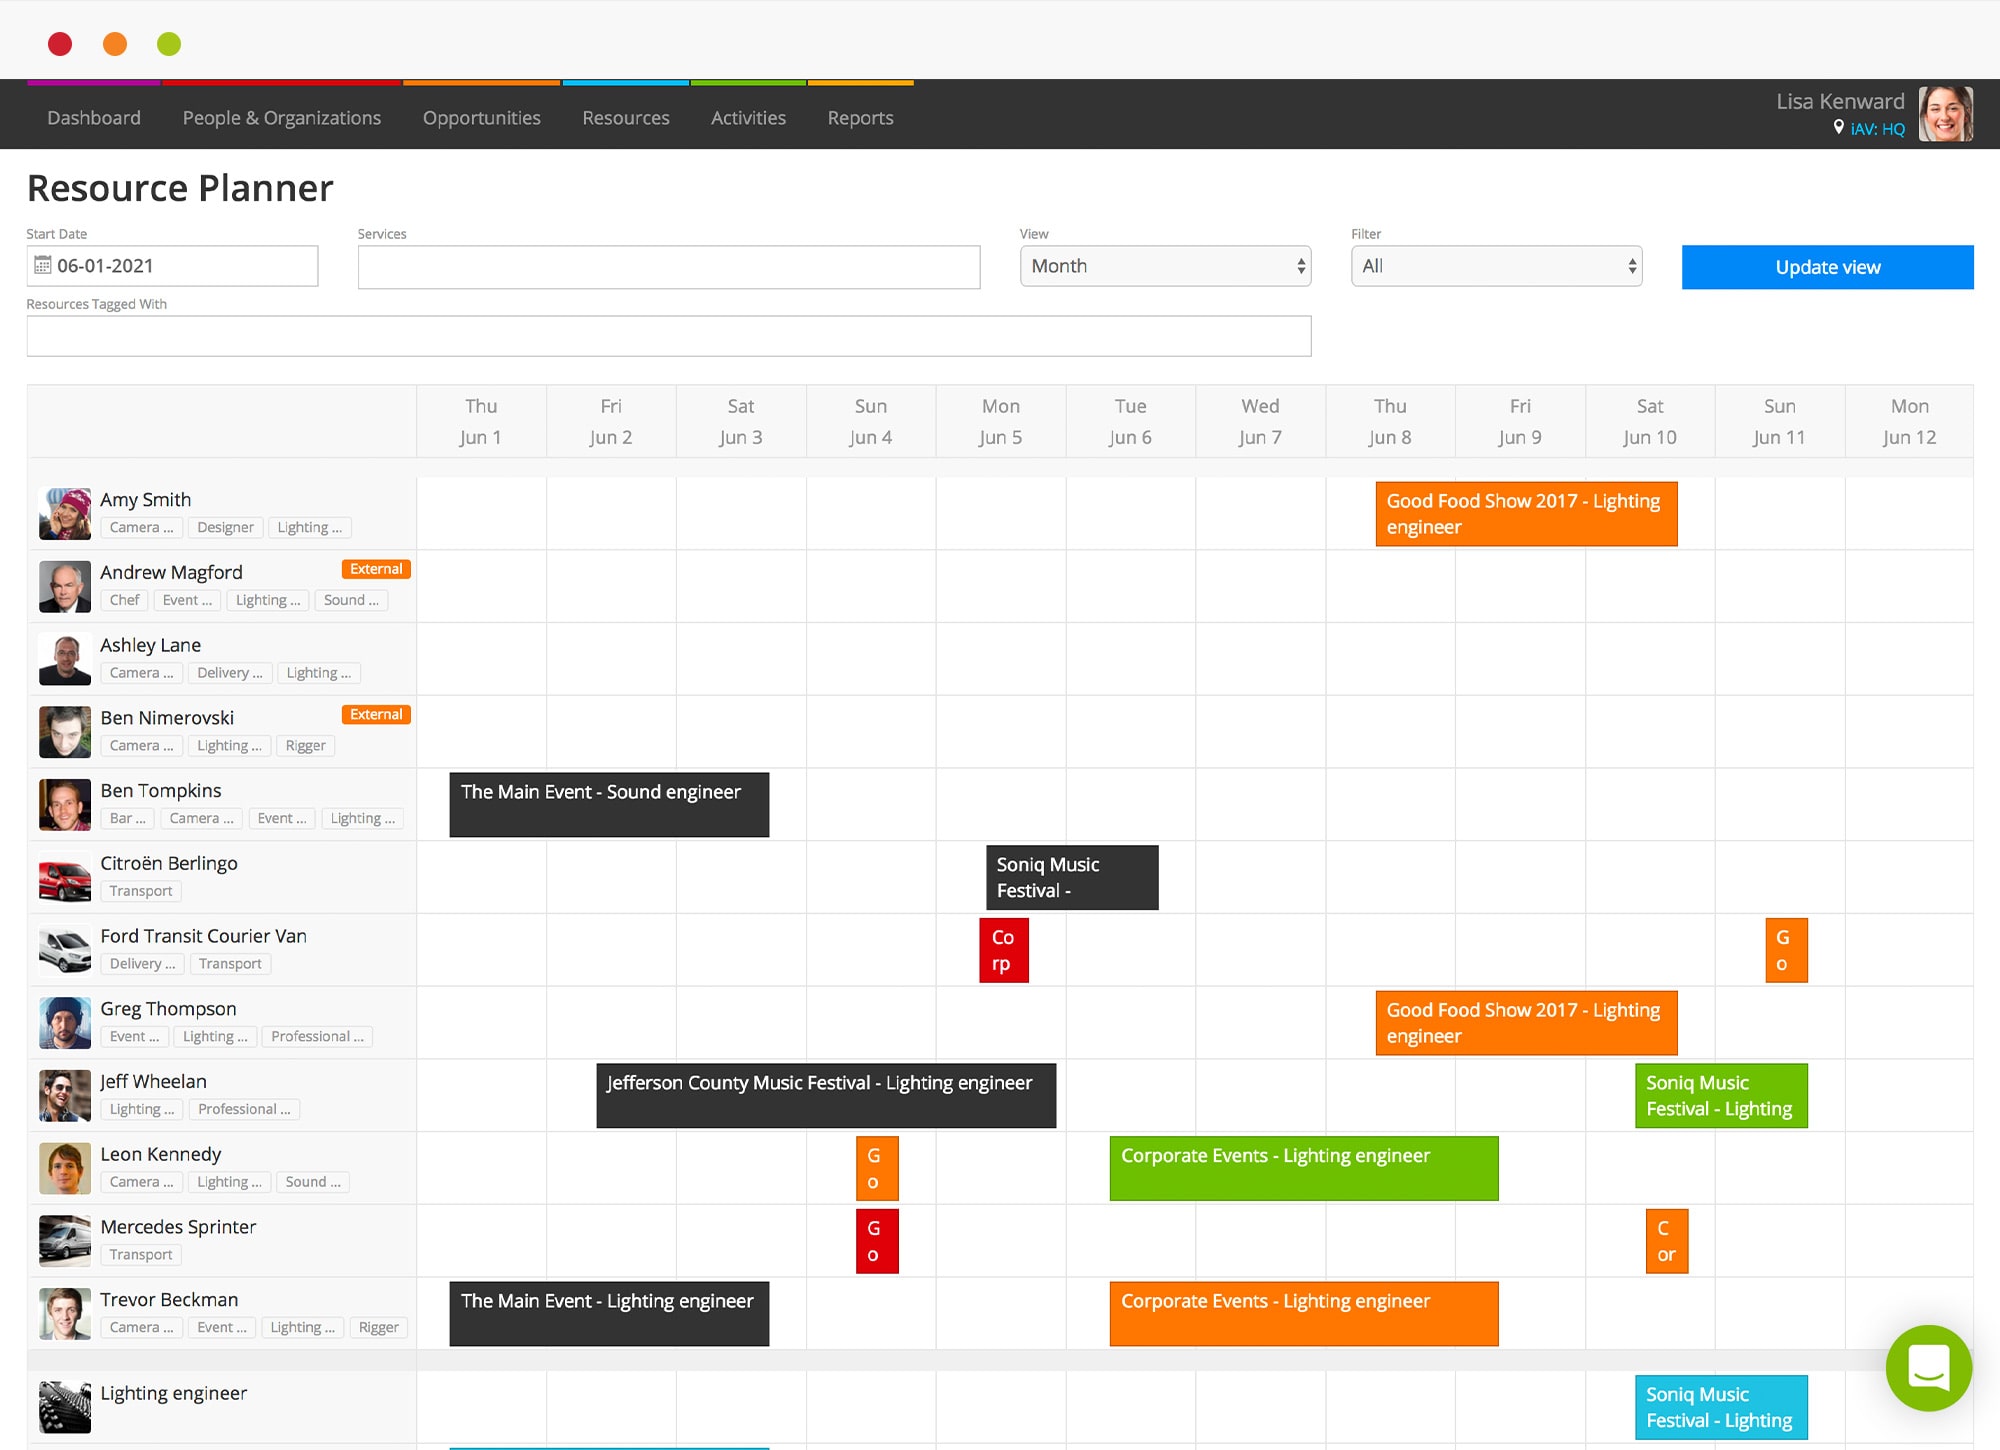This screenshot has height=1450, width=2000.
Task: Open the Reports navigation menu item
Action: pos(859,116)
